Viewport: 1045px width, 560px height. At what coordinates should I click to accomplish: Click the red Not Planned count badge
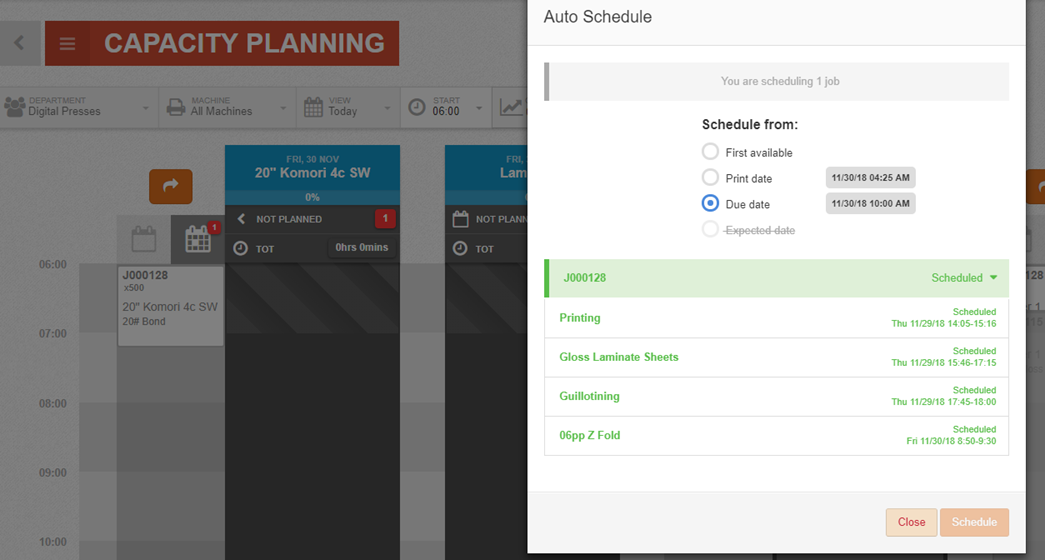click(x=385, y=219)
